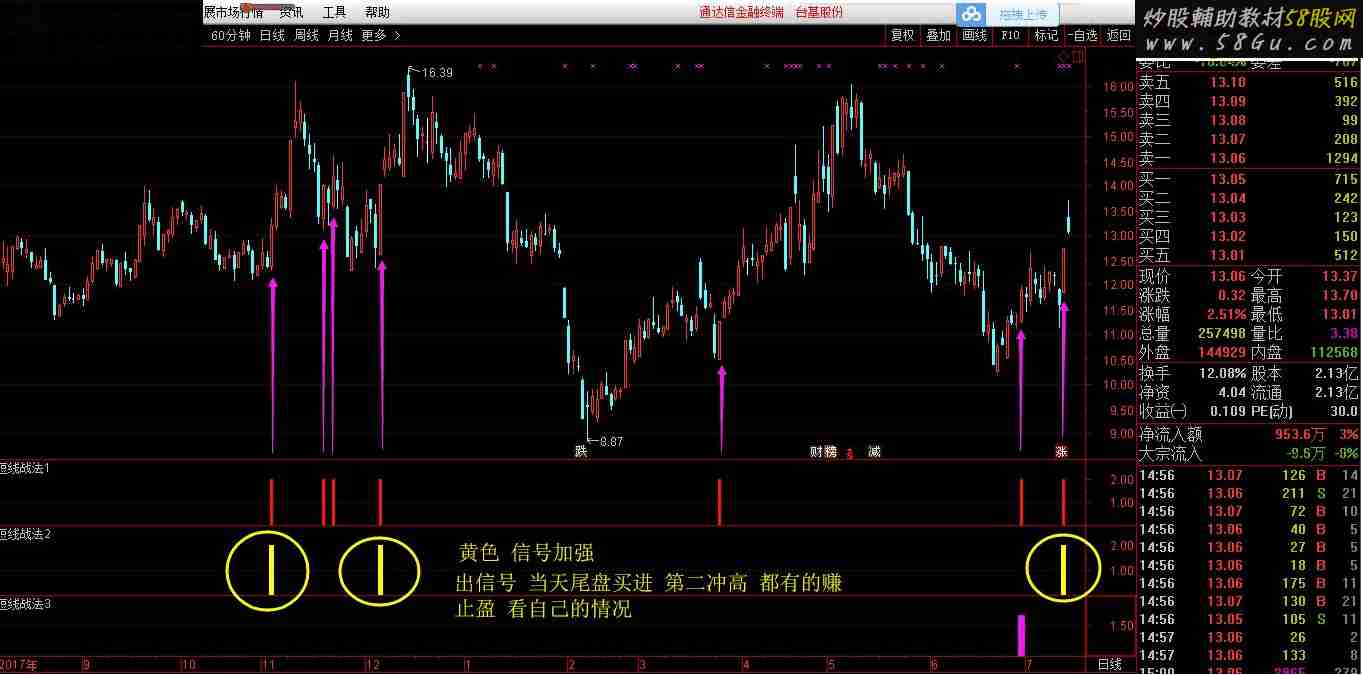
Task: Click the 画线 drawing button
Action: pyautogui.click(x=974, y=35)
